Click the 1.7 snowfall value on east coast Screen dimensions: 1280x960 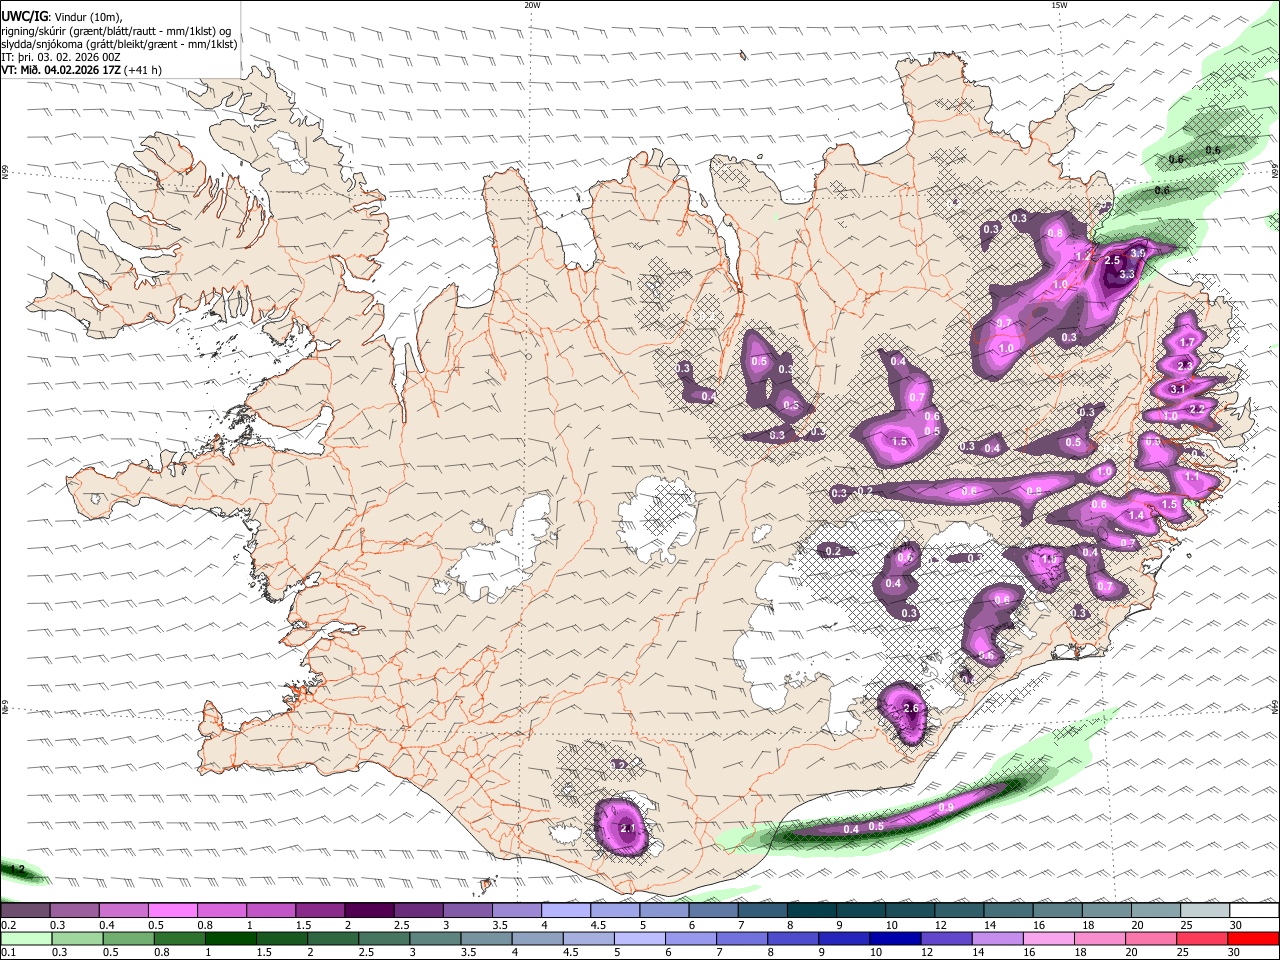[1187, 342]
